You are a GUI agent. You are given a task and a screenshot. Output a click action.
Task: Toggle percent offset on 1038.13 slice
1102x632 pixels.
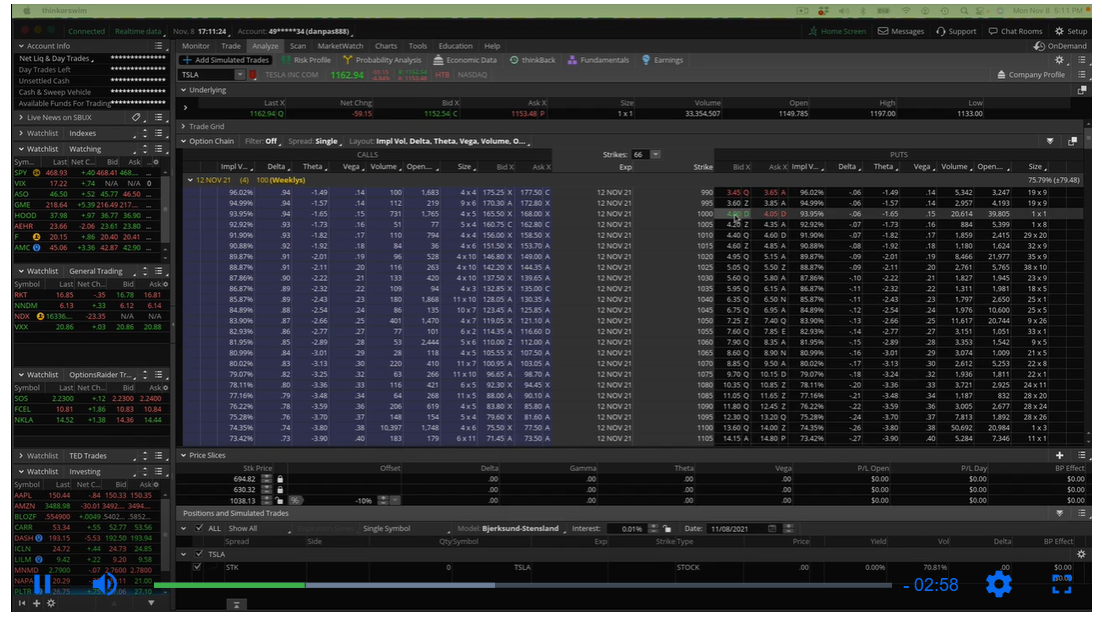pyautogui.click(x=294, y=501)
